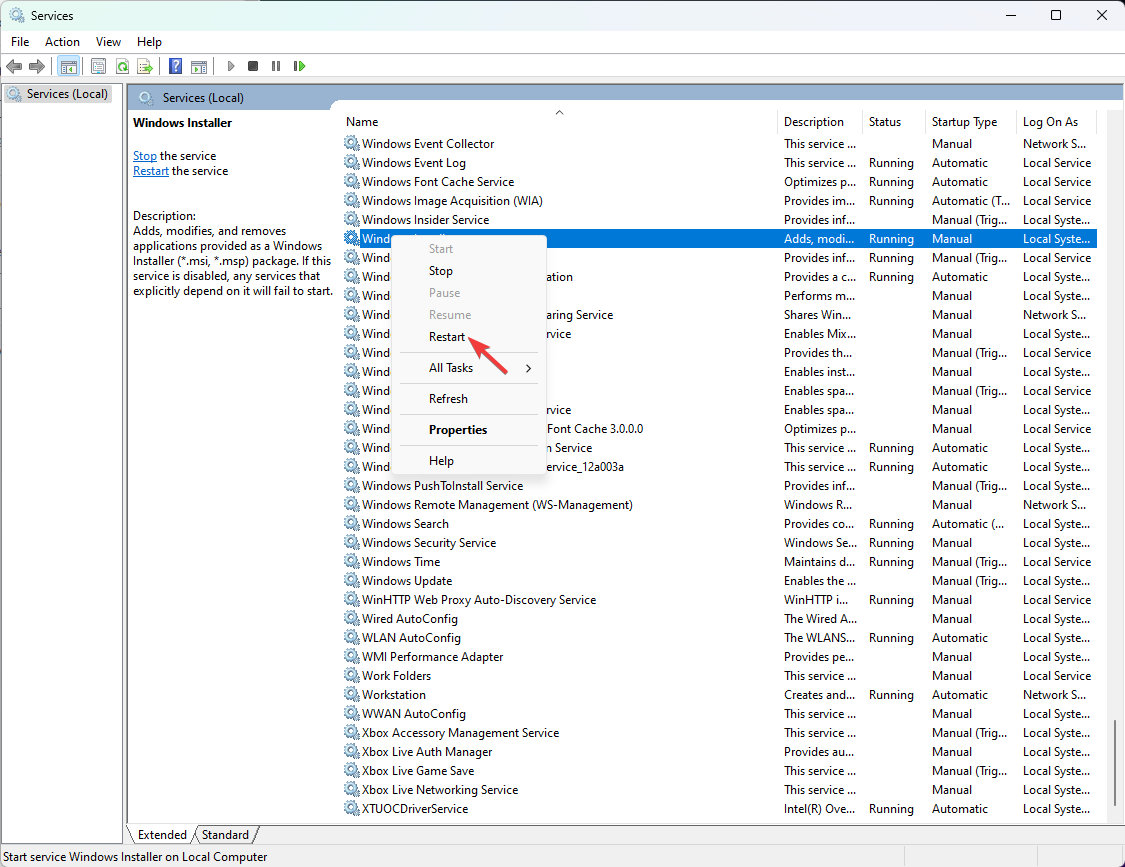1125x867 pixels.
Task: Open the Action menu
Action: point(62,42)
